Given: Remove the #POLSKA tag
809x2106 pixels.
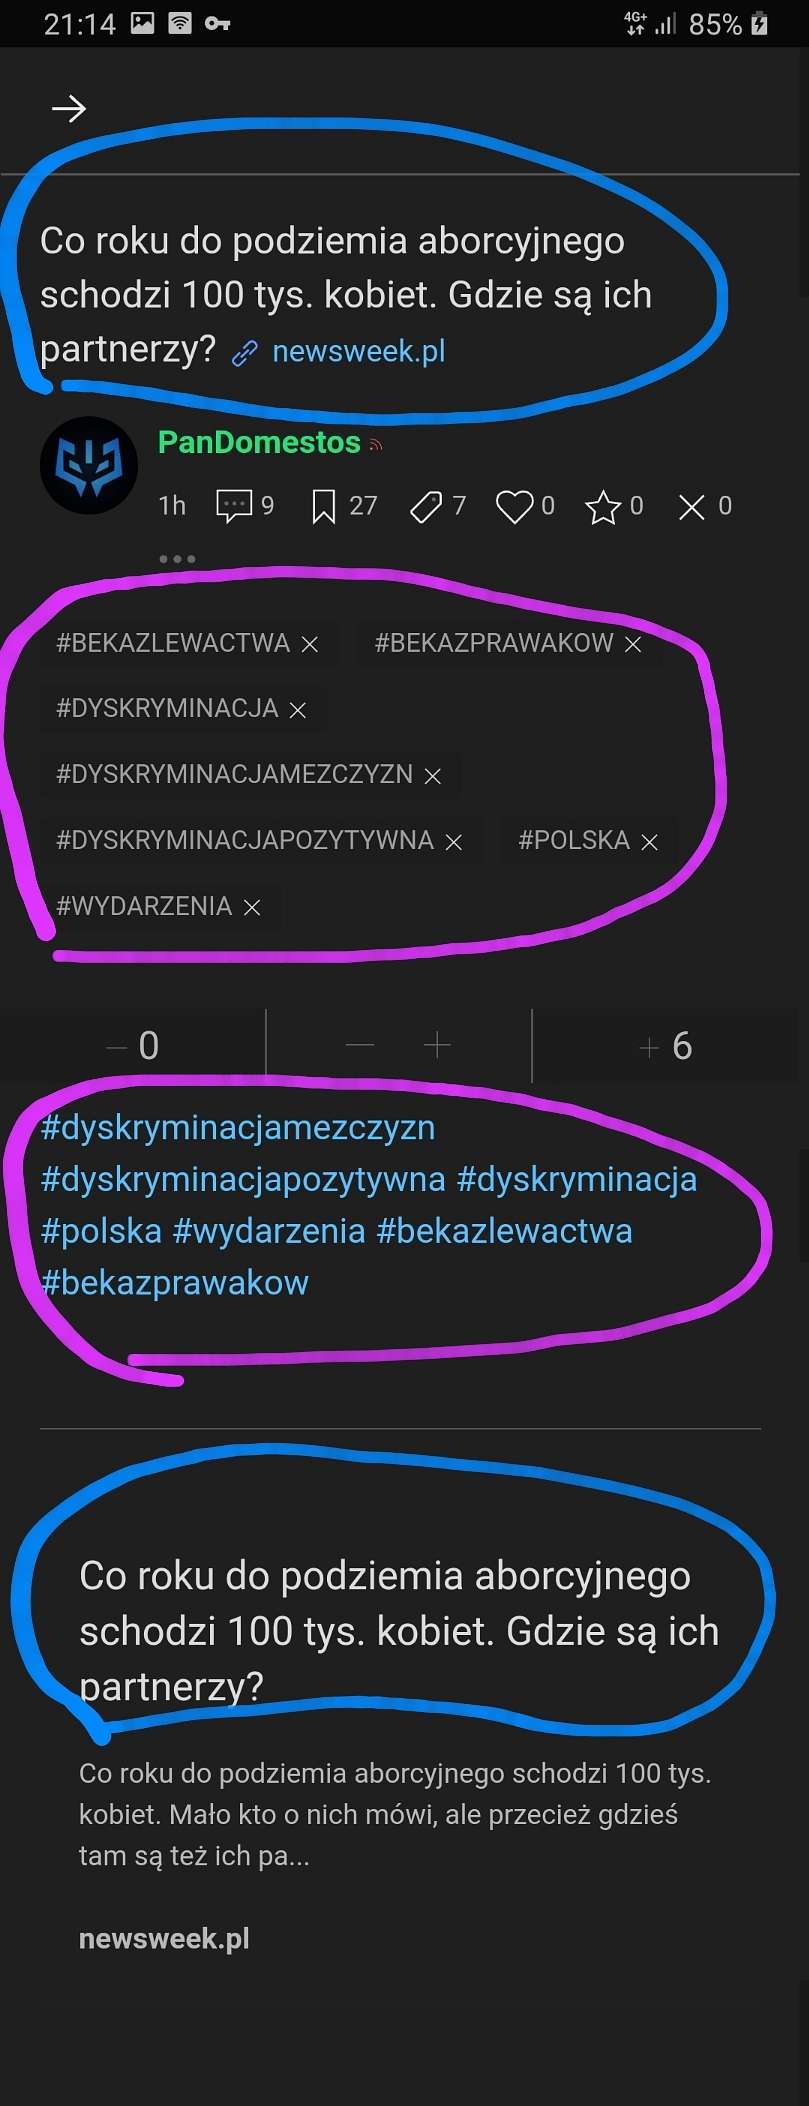Looking at the screenshot, I should click(x=649, y=842).
